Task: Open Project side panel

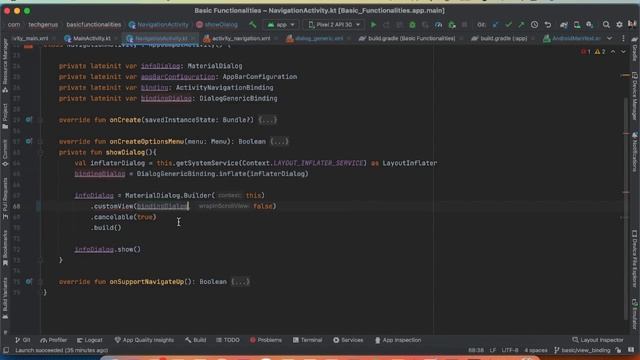Action: tap(5, 116)
